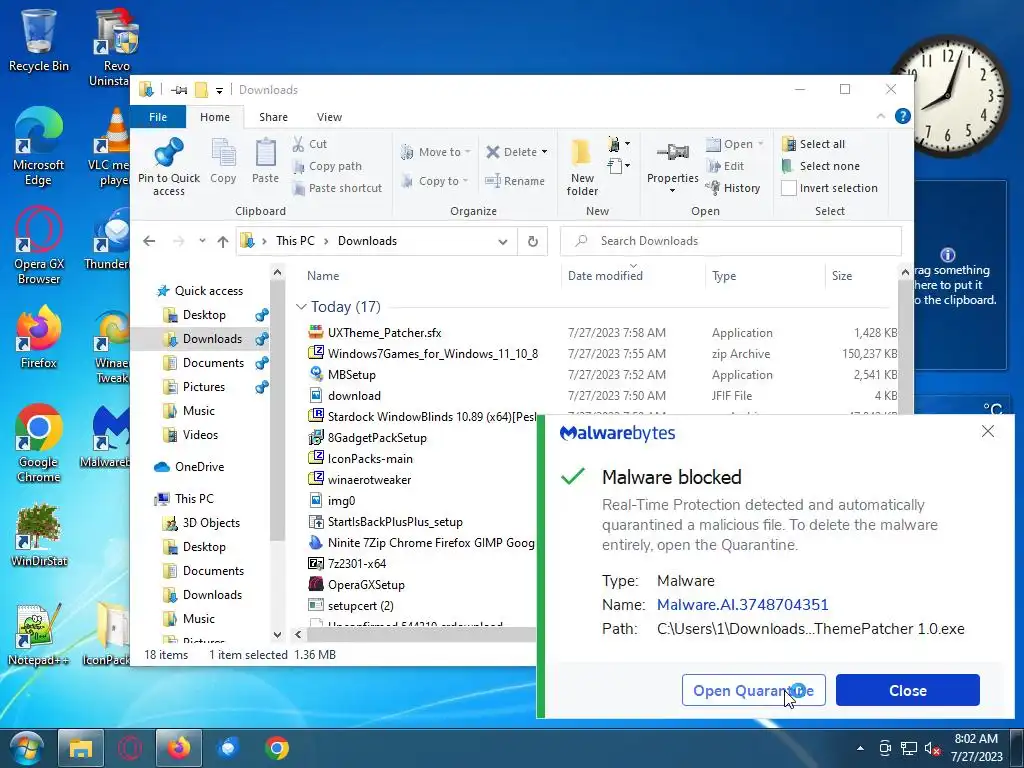The height and width of the screenshot is (768, 1024).
Task: Sort by the Date modified column header
Action: point(633,276)
